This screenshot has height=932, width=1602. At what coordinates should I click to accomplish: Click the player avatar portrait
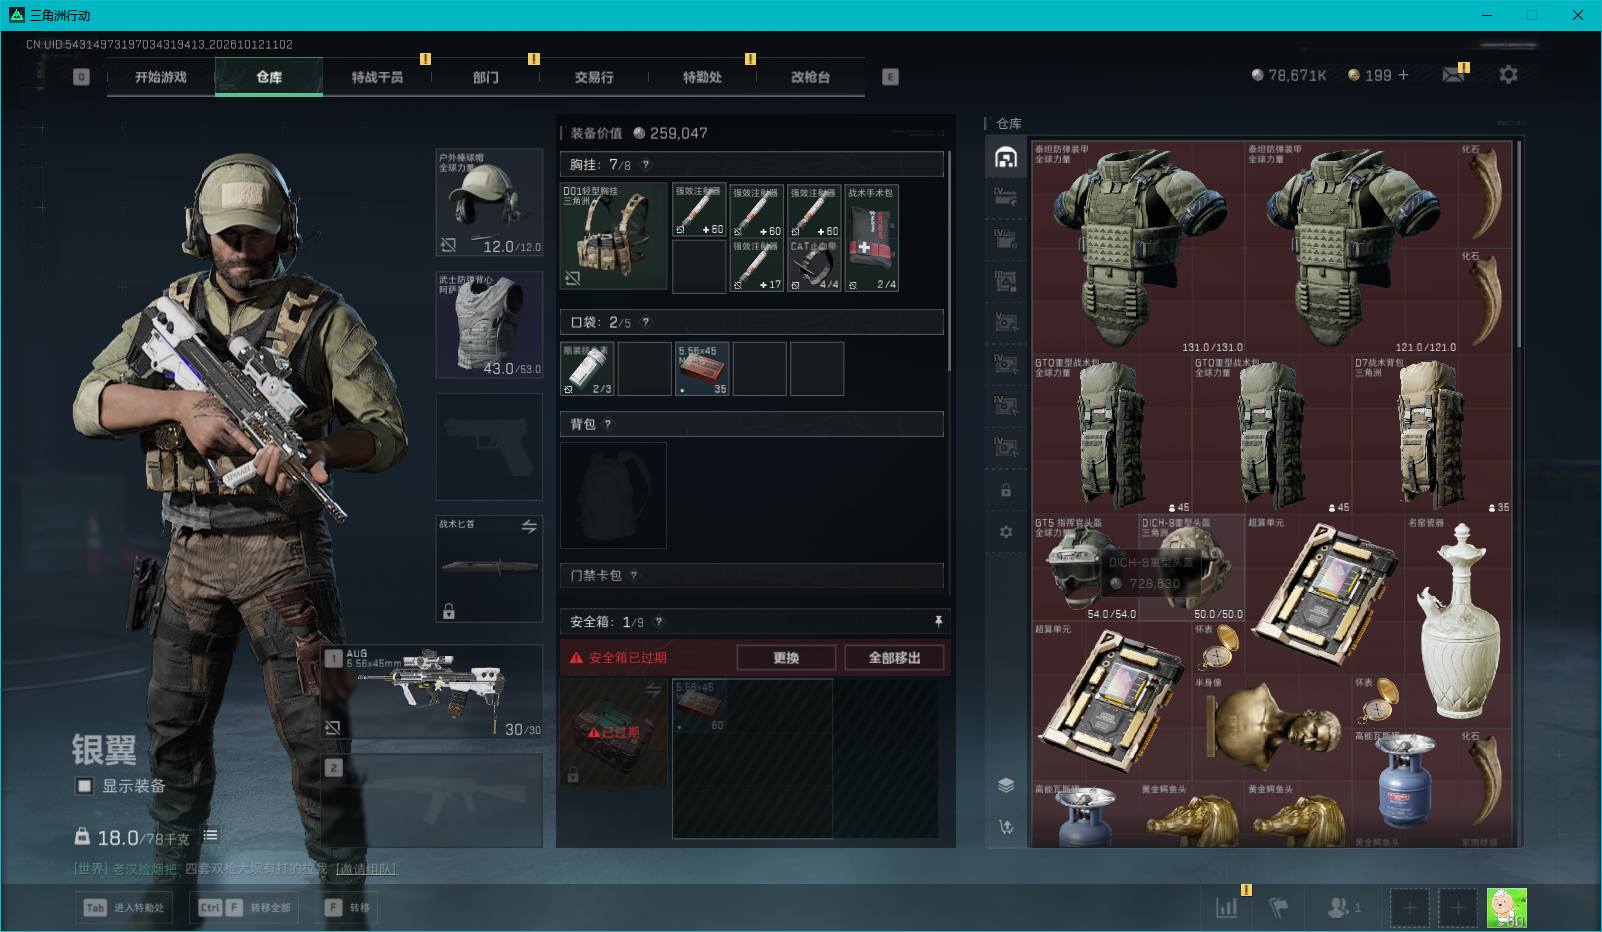click(x=1506, y=908)
